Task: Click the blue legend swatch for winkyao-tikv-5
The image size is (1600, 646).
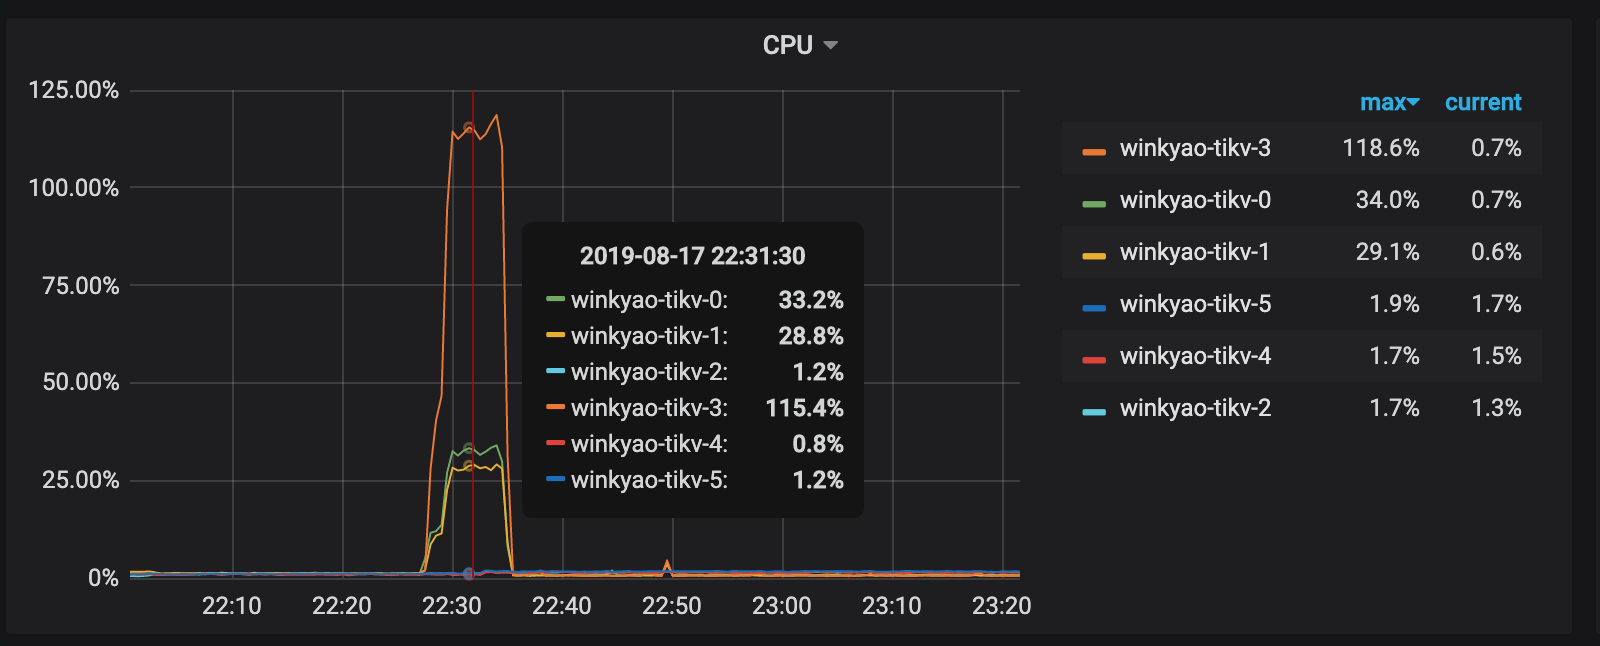Action: (1094, 307)
